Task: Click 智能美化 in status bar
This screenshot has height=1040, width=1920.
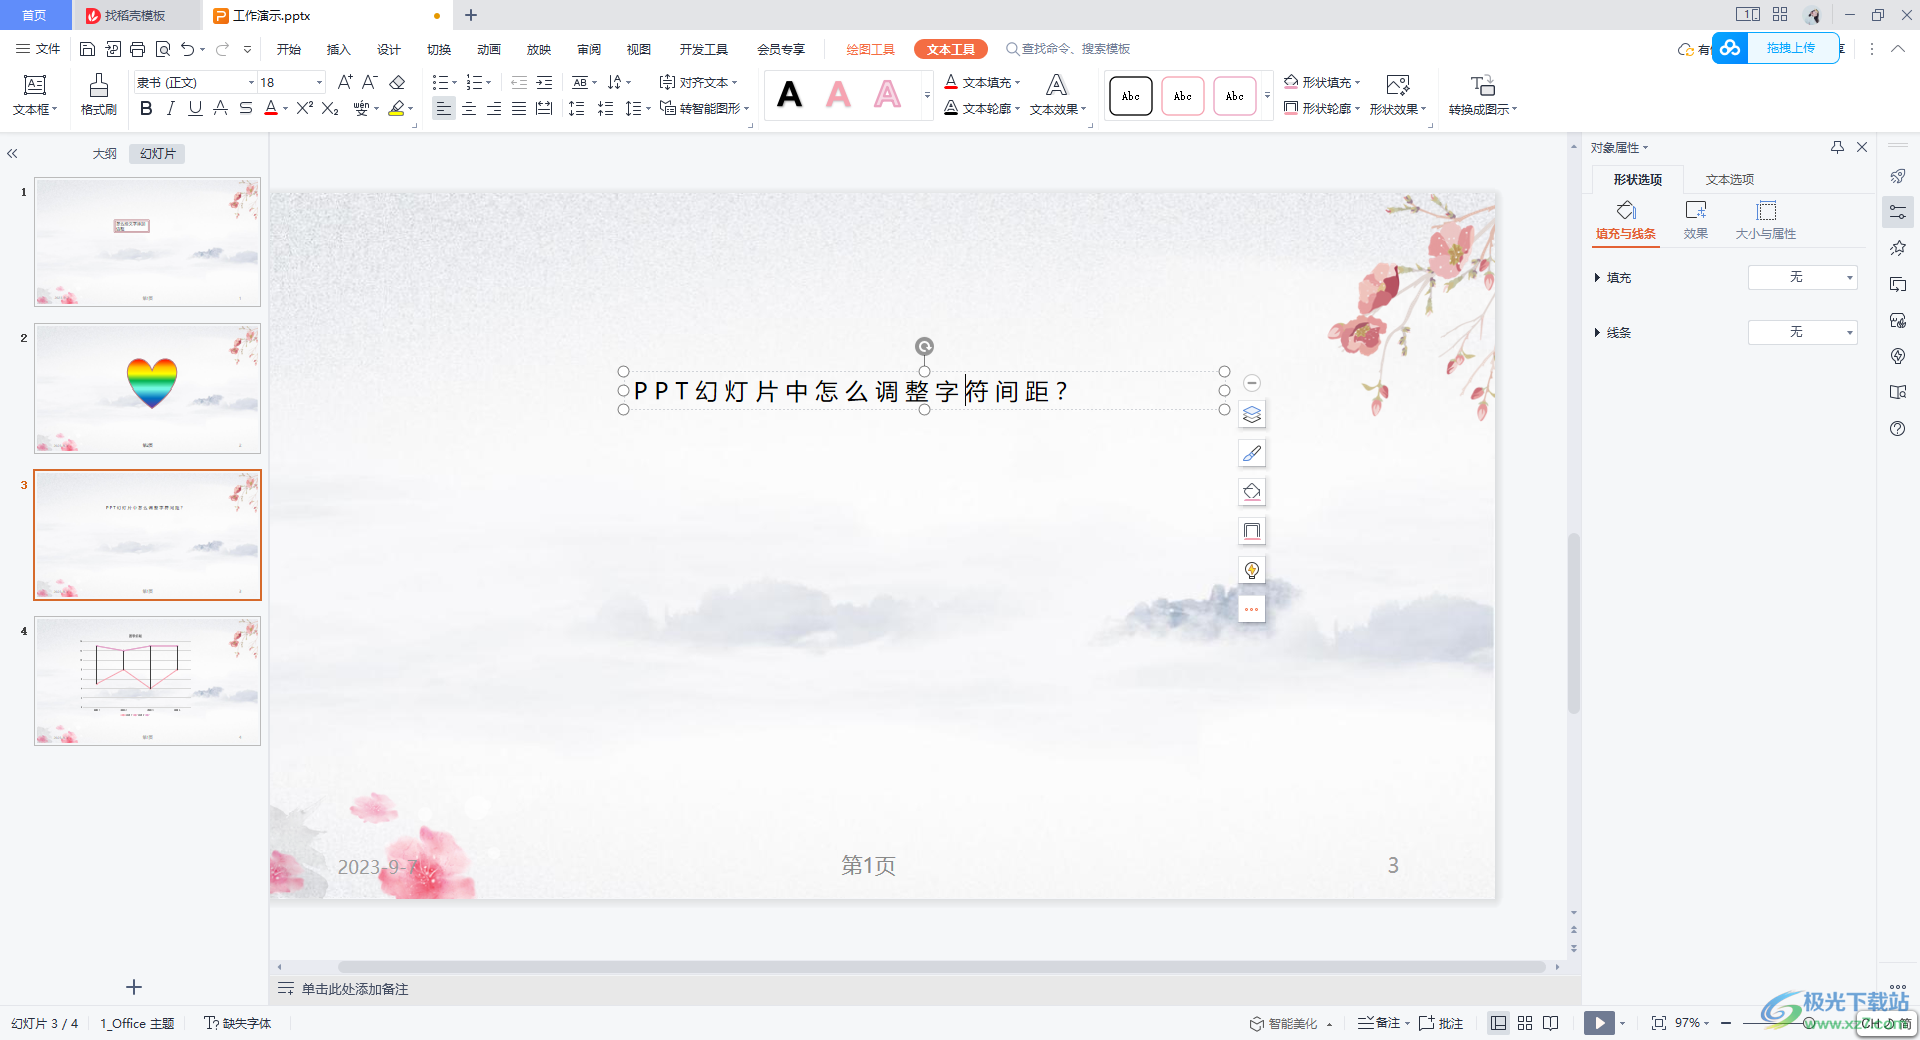Action: (1290, 1023)
